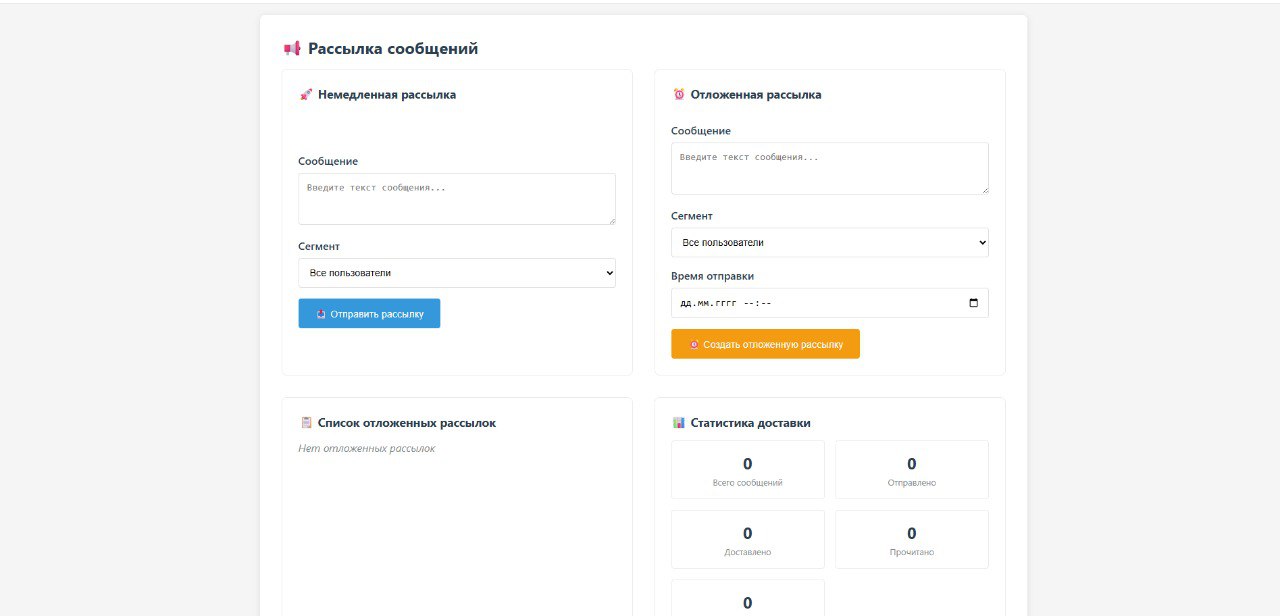The width and height of the screenshot is (1280, 616).
Task: Click the Время отправки field label
Action: click(712, 276)
